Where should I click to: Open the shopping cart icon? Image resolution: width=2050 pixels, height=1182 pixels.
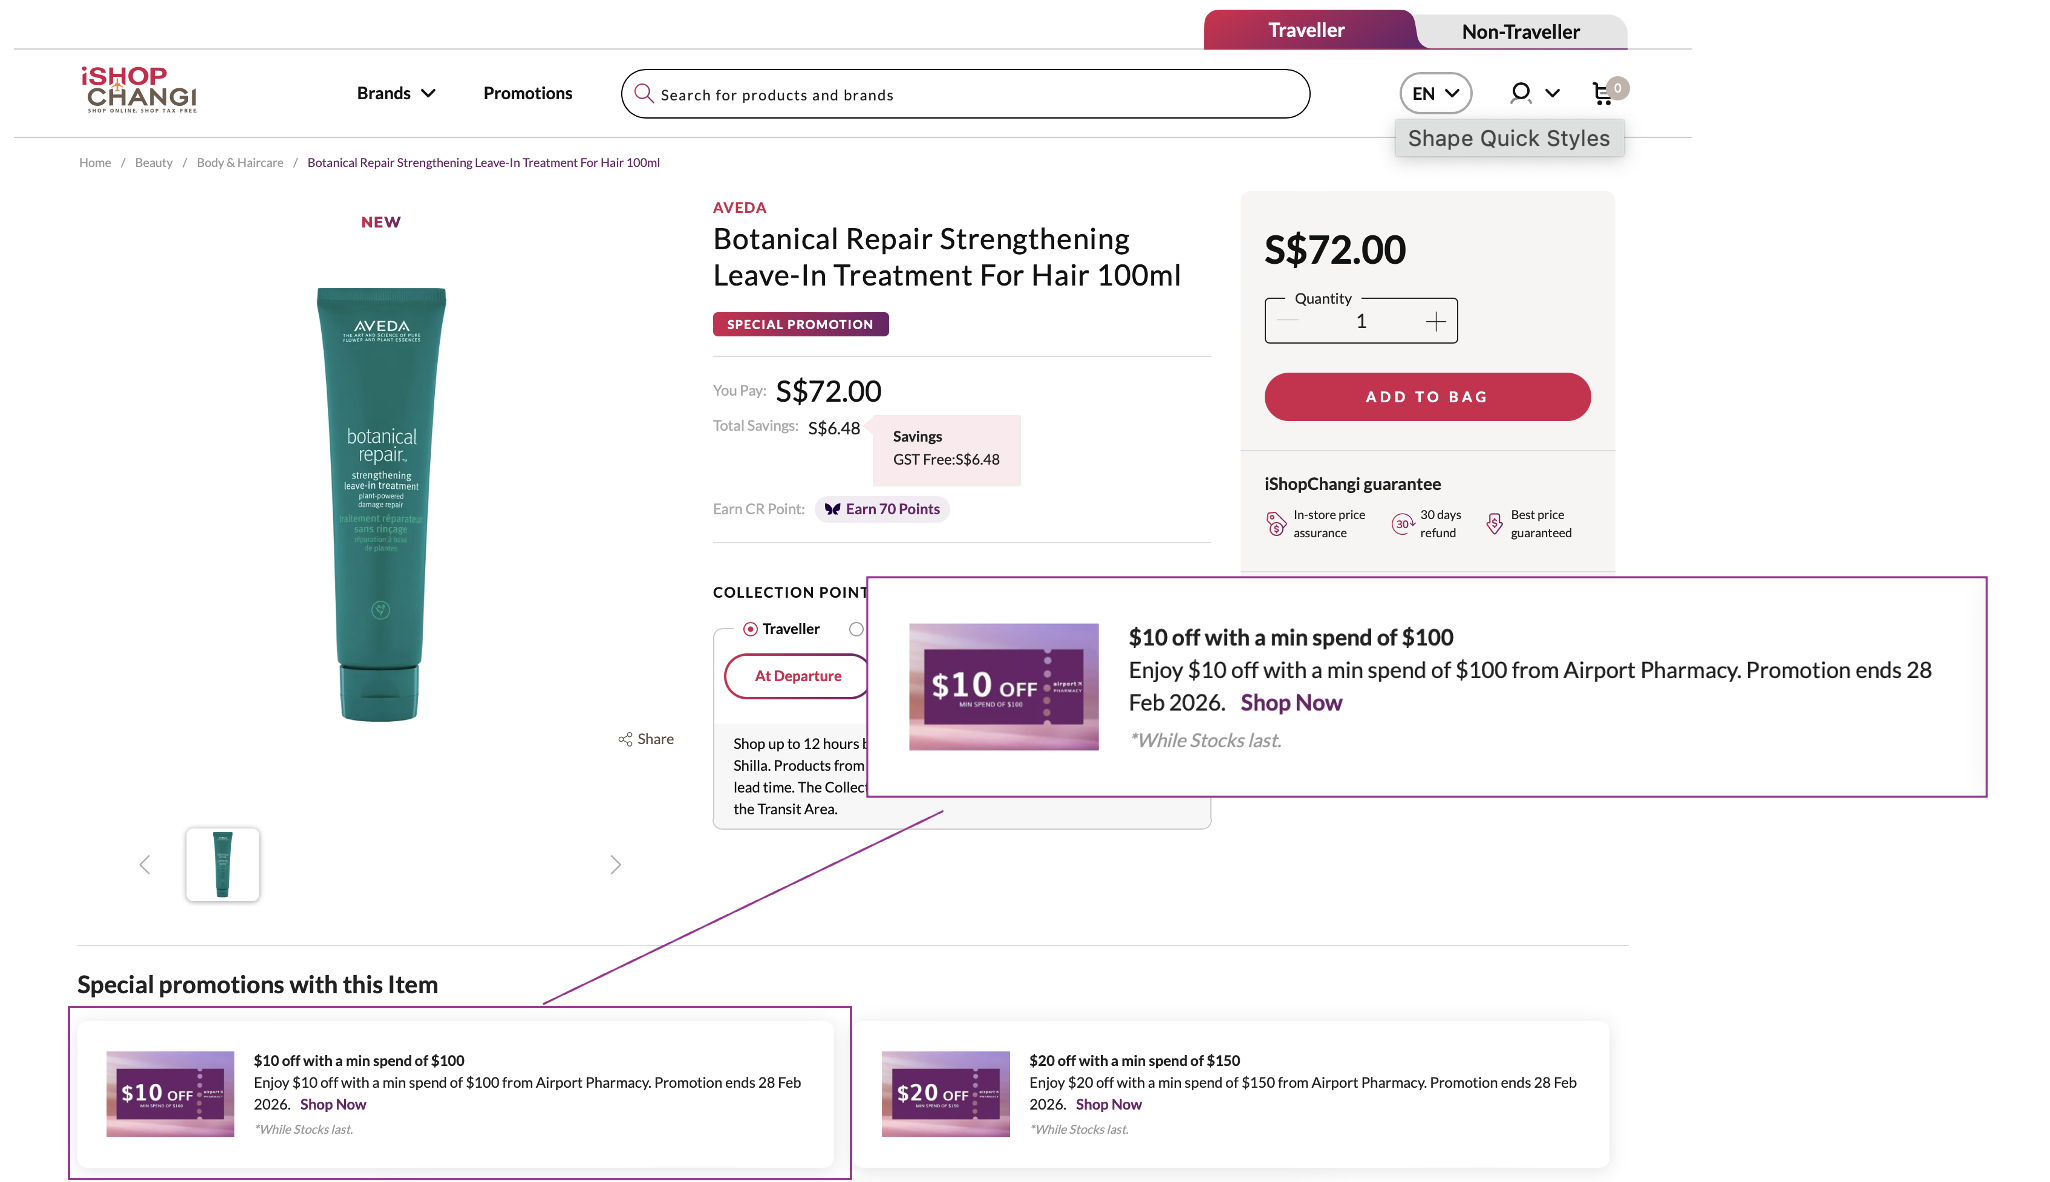coord(1603,94)
